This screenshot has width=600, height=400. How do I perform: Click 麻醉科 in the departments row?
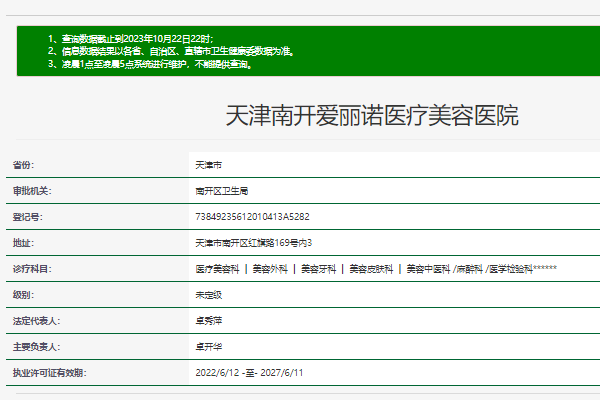pyautogui.click(x=469, y=269)
